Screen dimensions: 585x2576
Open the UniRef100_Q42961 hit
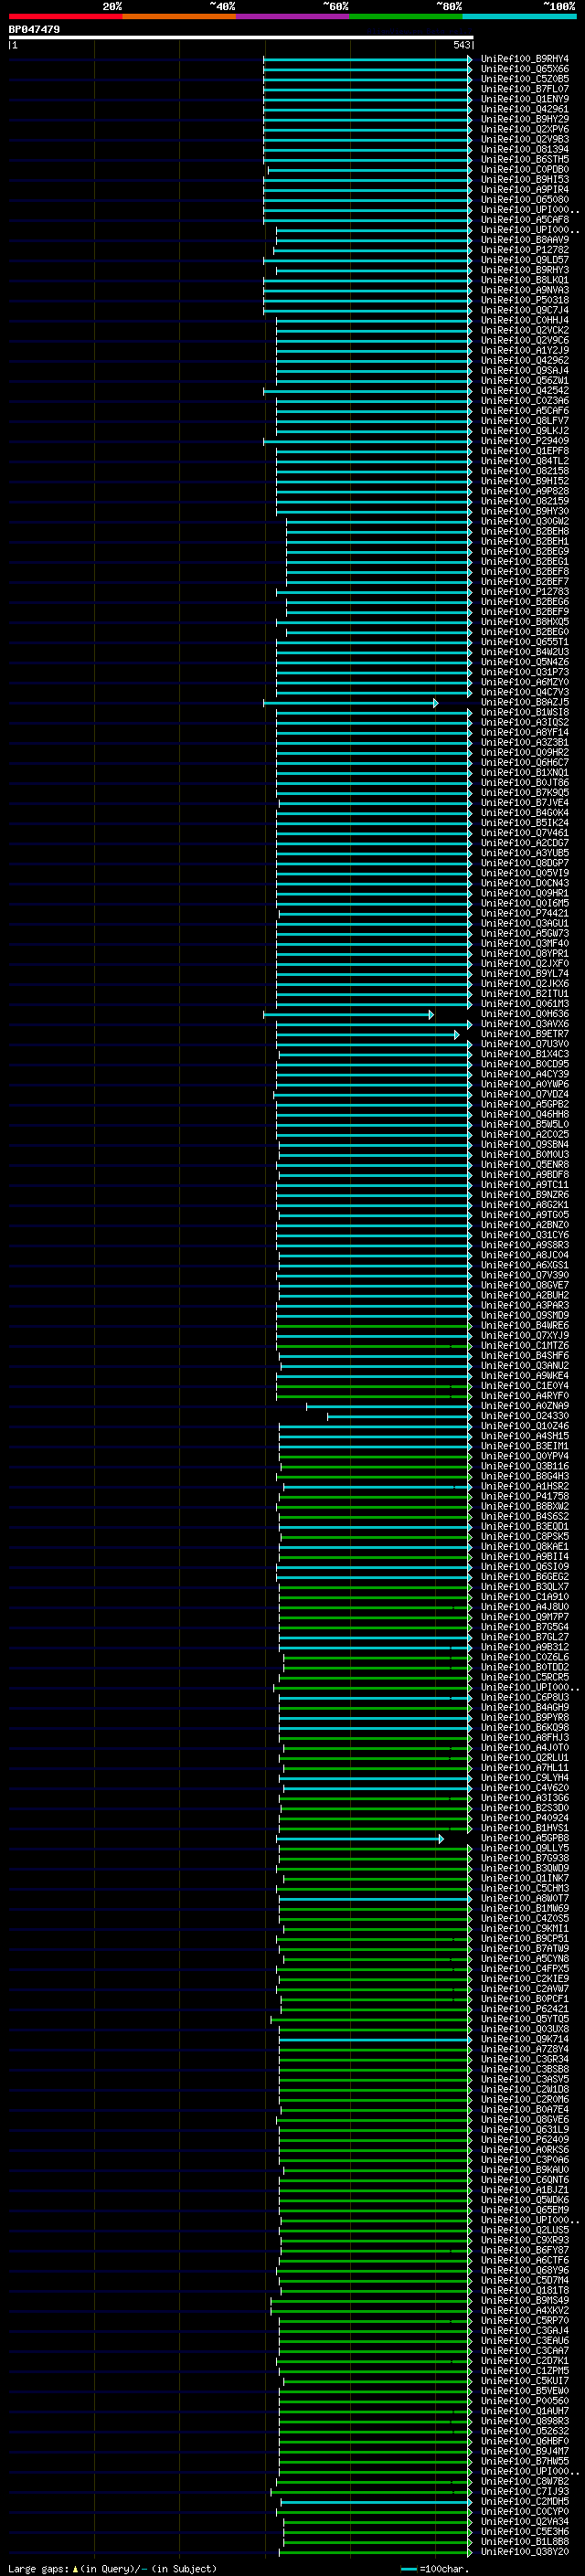(524, 109)
